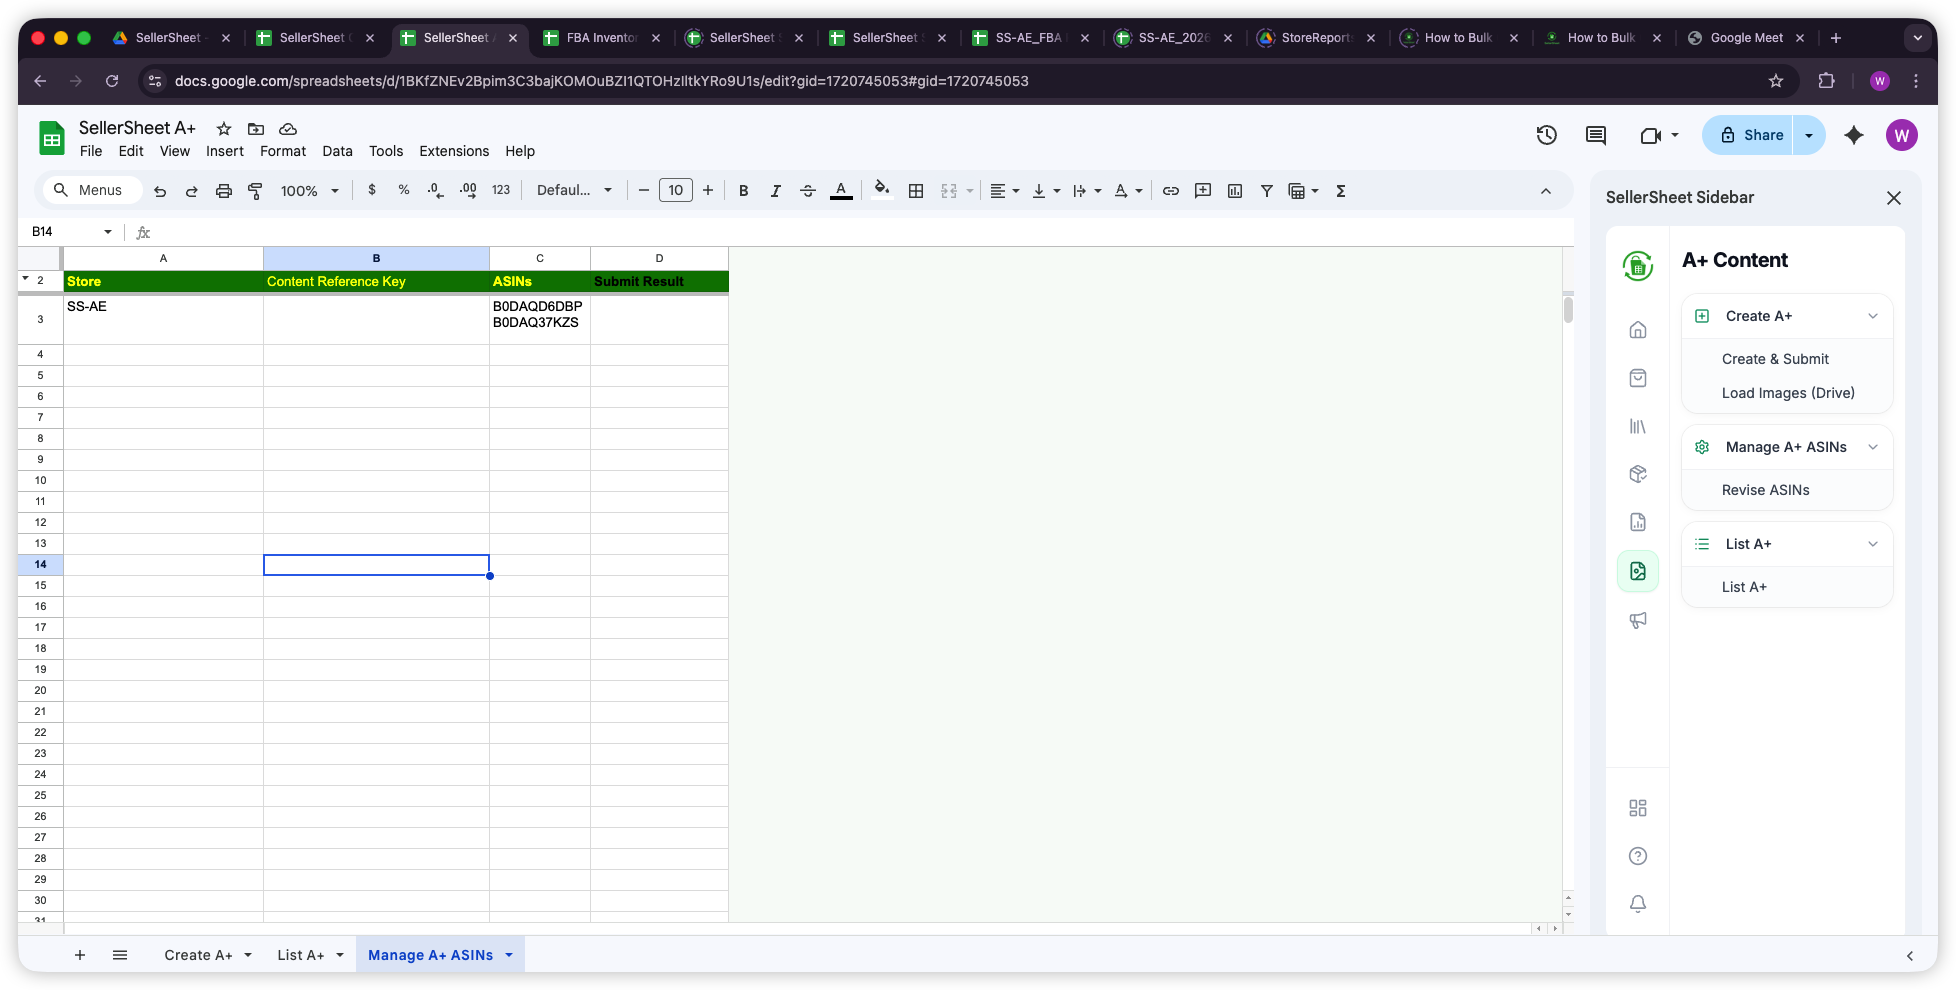
Task: Collapse the Create A+ section chevron
Action: (x=1874, y=315)
